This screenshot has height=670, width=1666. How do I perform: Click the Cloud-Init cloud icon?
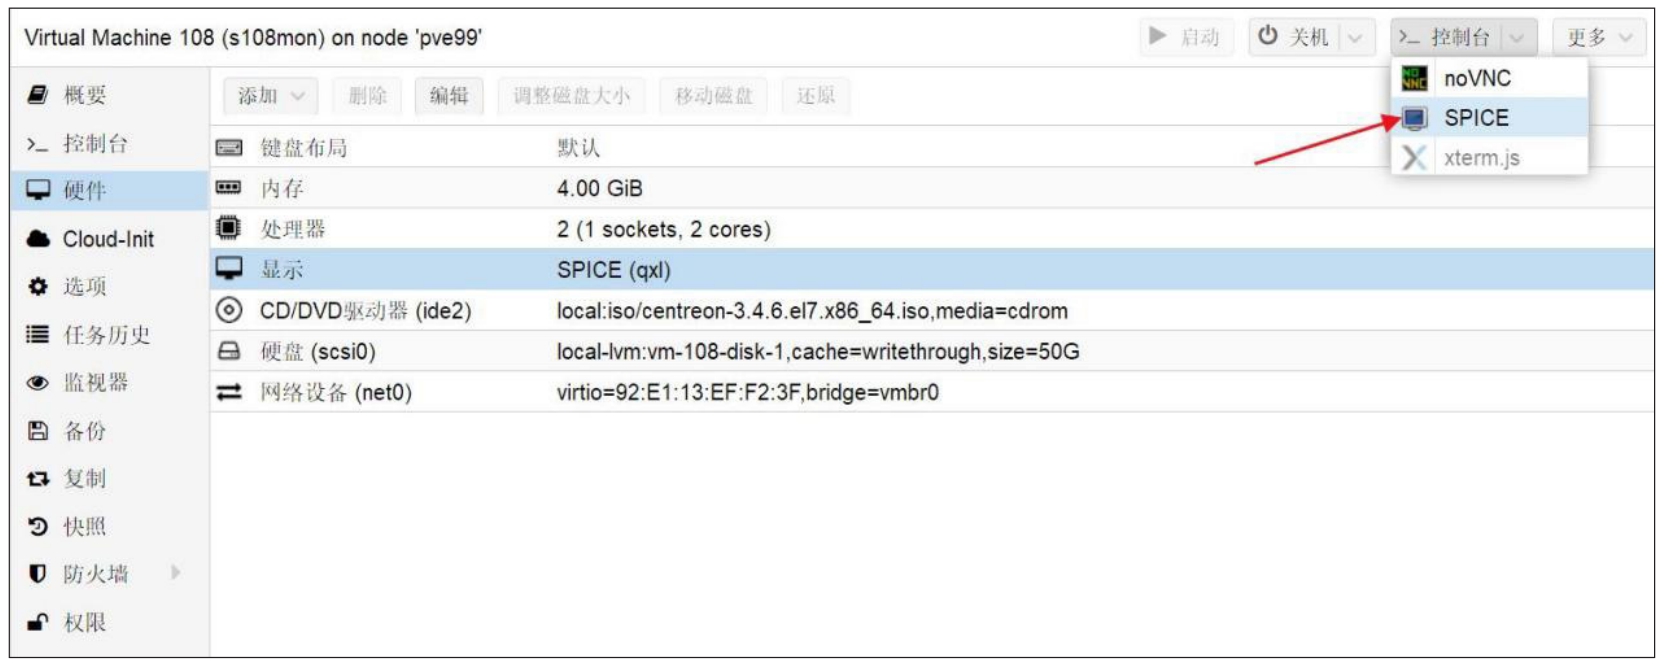tap(38, 239)
